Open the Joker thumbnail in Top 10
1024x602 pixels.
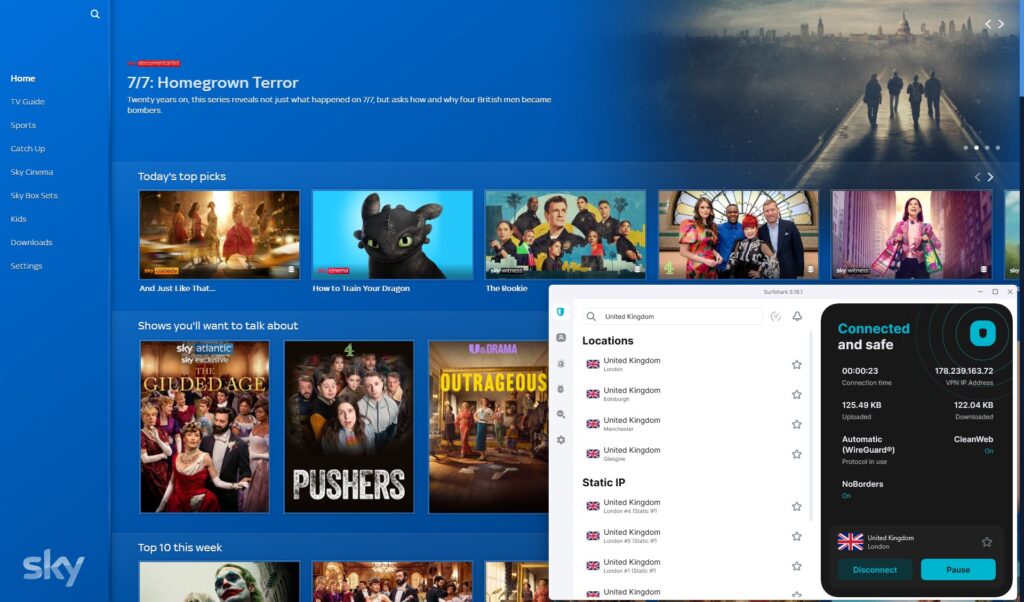pos(219,581)
